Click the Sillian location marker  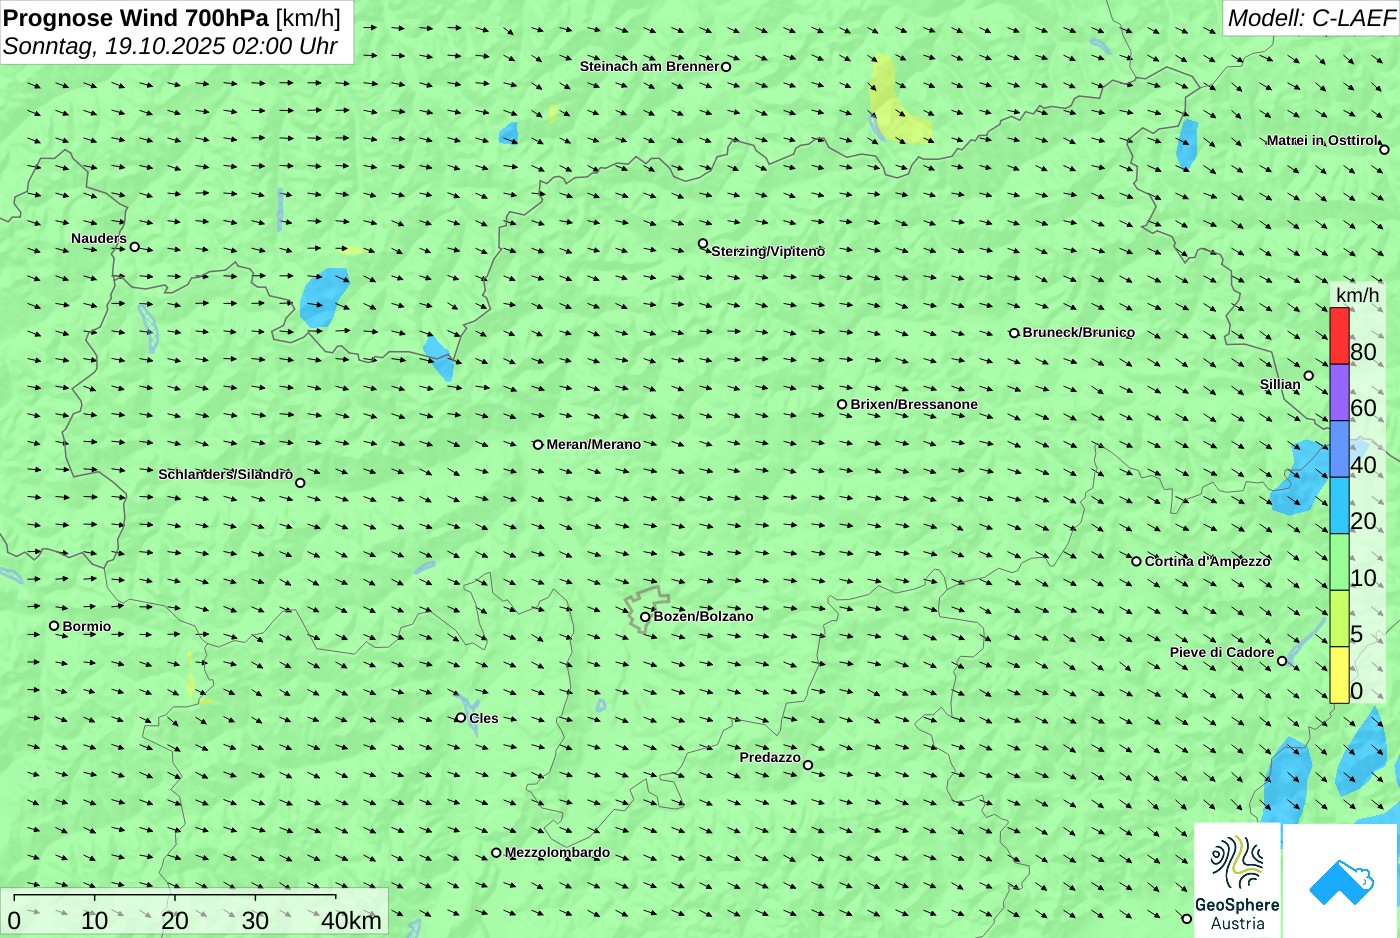1308,376
